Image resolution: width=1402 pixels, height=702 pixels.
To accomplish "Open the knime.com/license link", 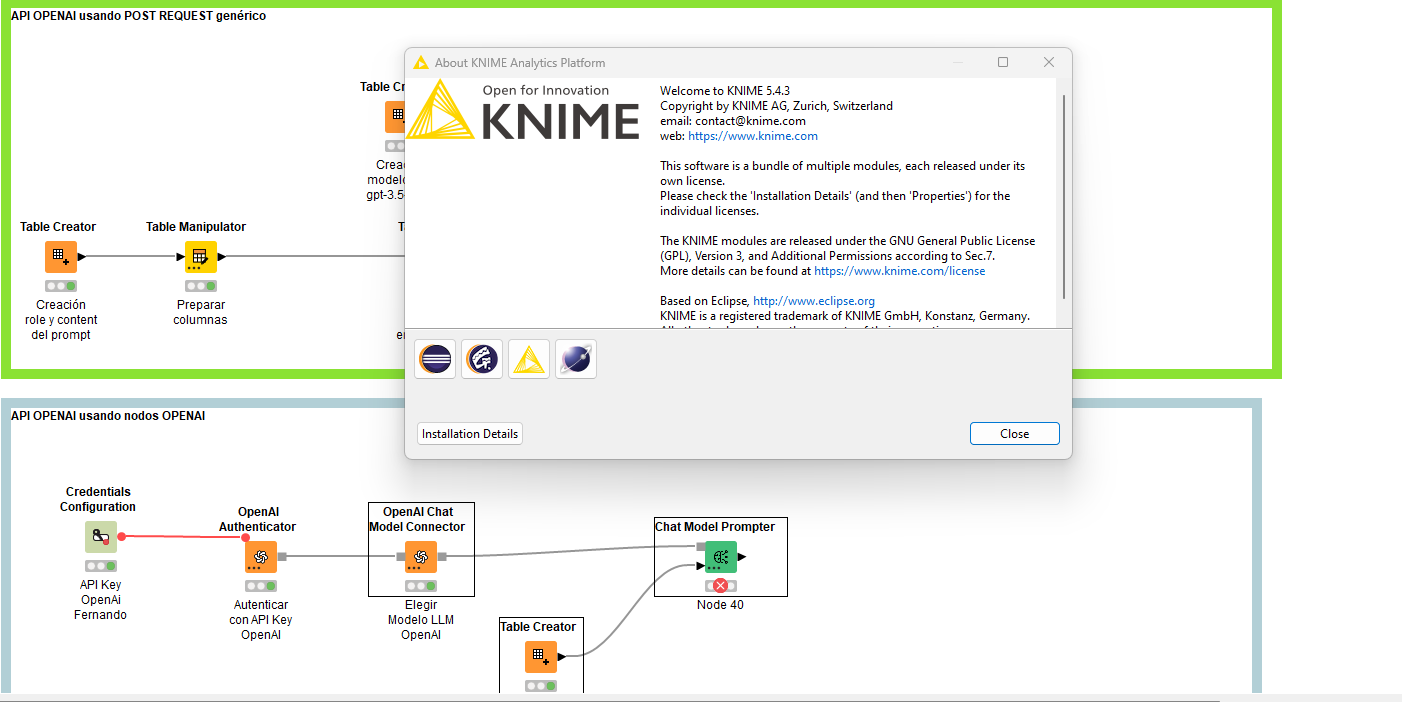I will (900, 271).
